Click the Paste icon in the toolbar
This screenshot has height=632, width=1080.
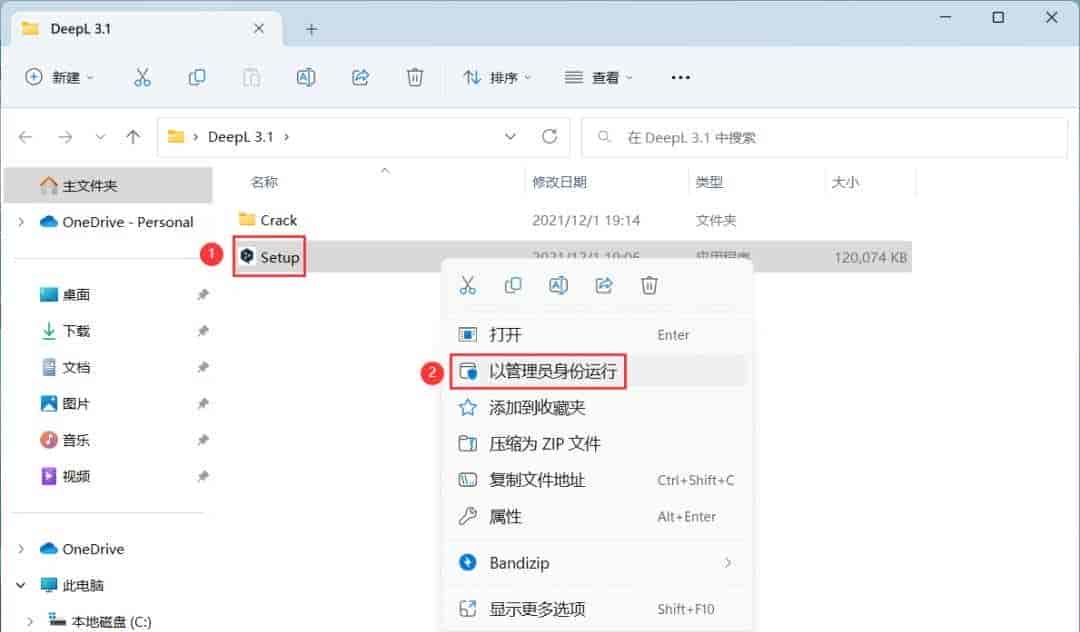click(x=251, y=77)
